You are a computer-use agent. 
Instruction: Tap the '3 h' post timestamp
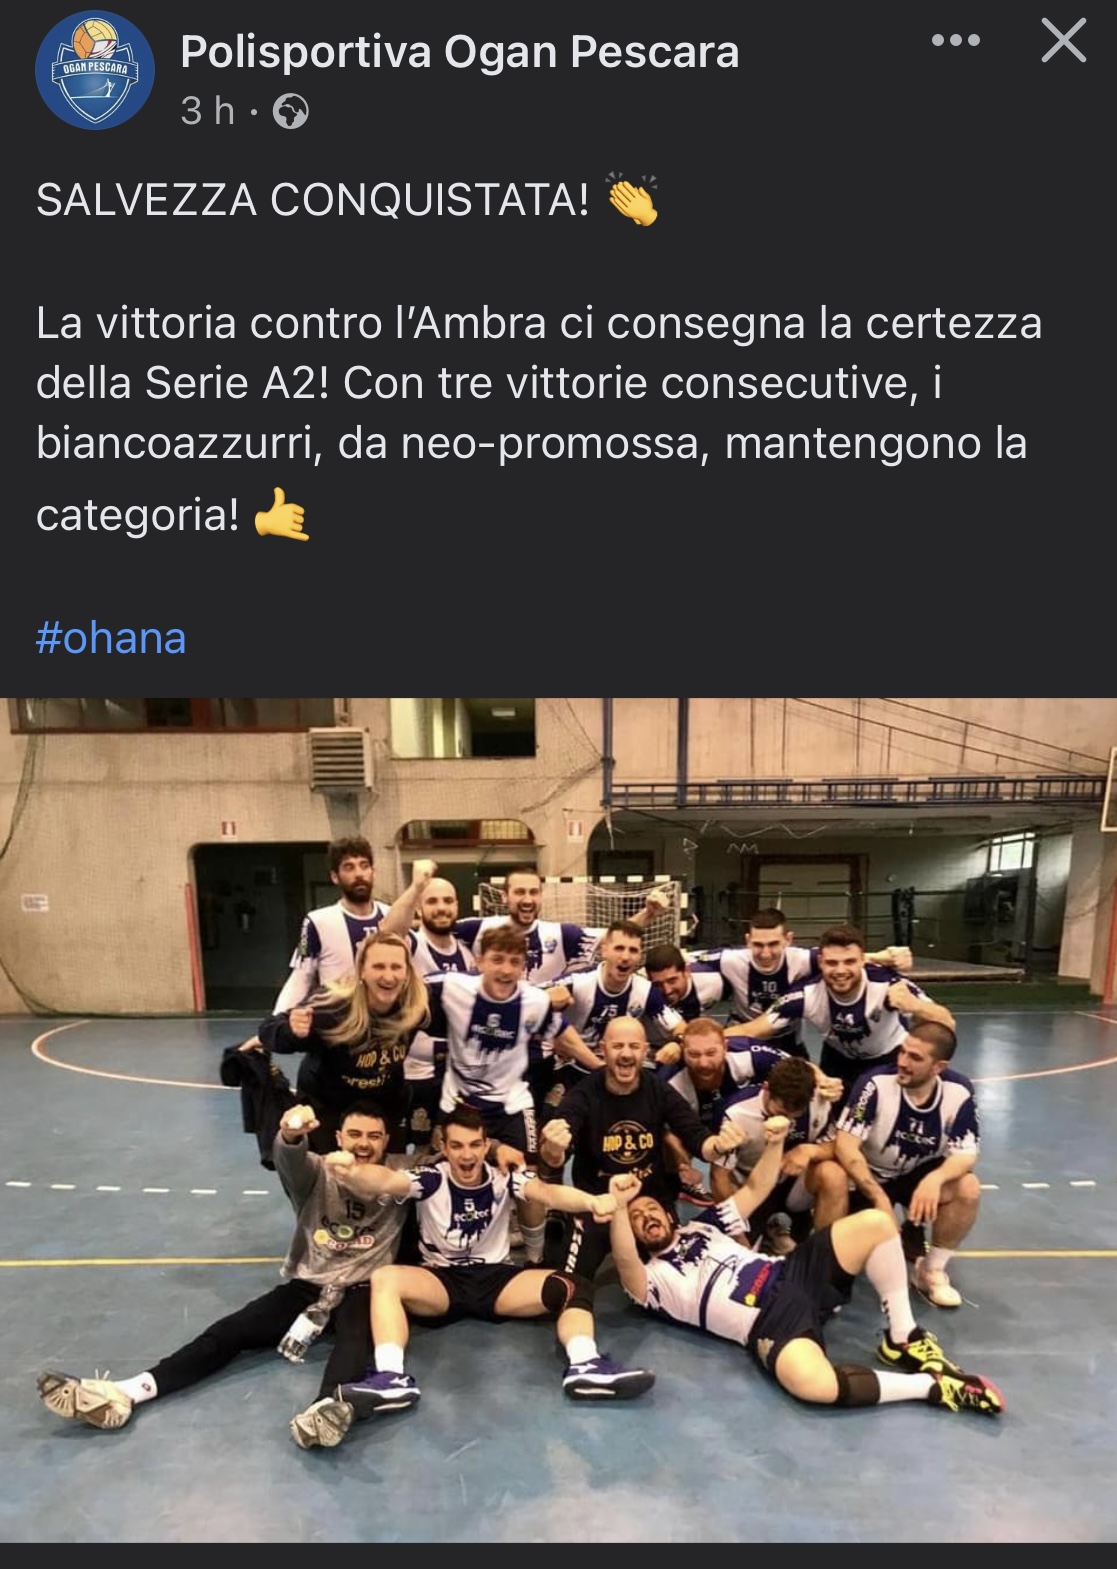click(x=207, y=111)
